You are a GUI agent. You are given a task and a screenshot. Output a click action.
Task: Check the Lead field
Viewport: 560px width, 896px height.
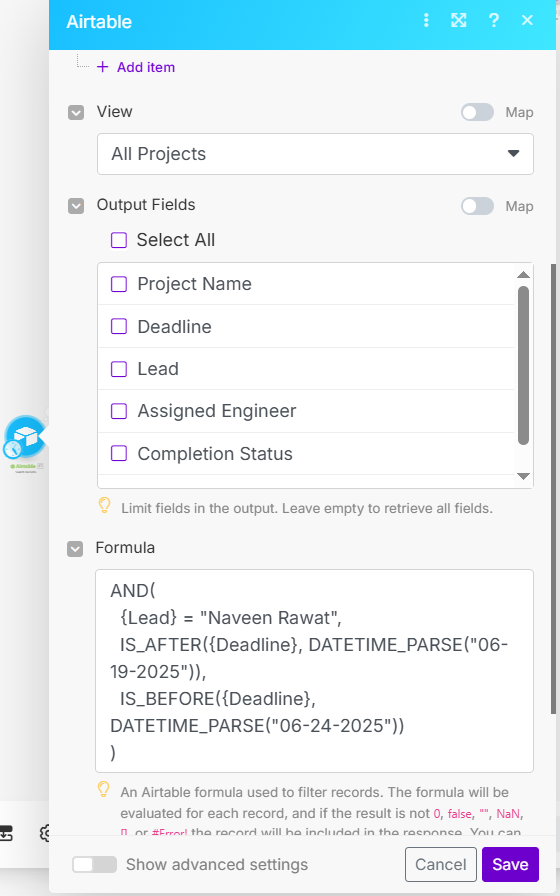(119, 369)
